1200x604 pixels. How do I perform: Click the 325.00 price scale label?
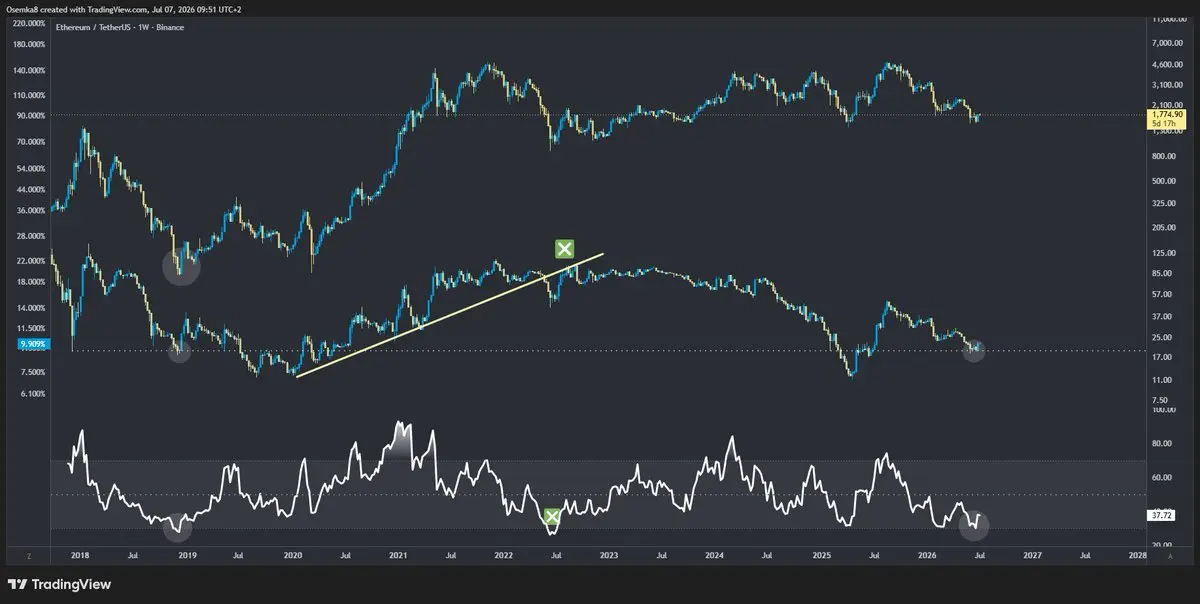click(x=1163, y=203)
